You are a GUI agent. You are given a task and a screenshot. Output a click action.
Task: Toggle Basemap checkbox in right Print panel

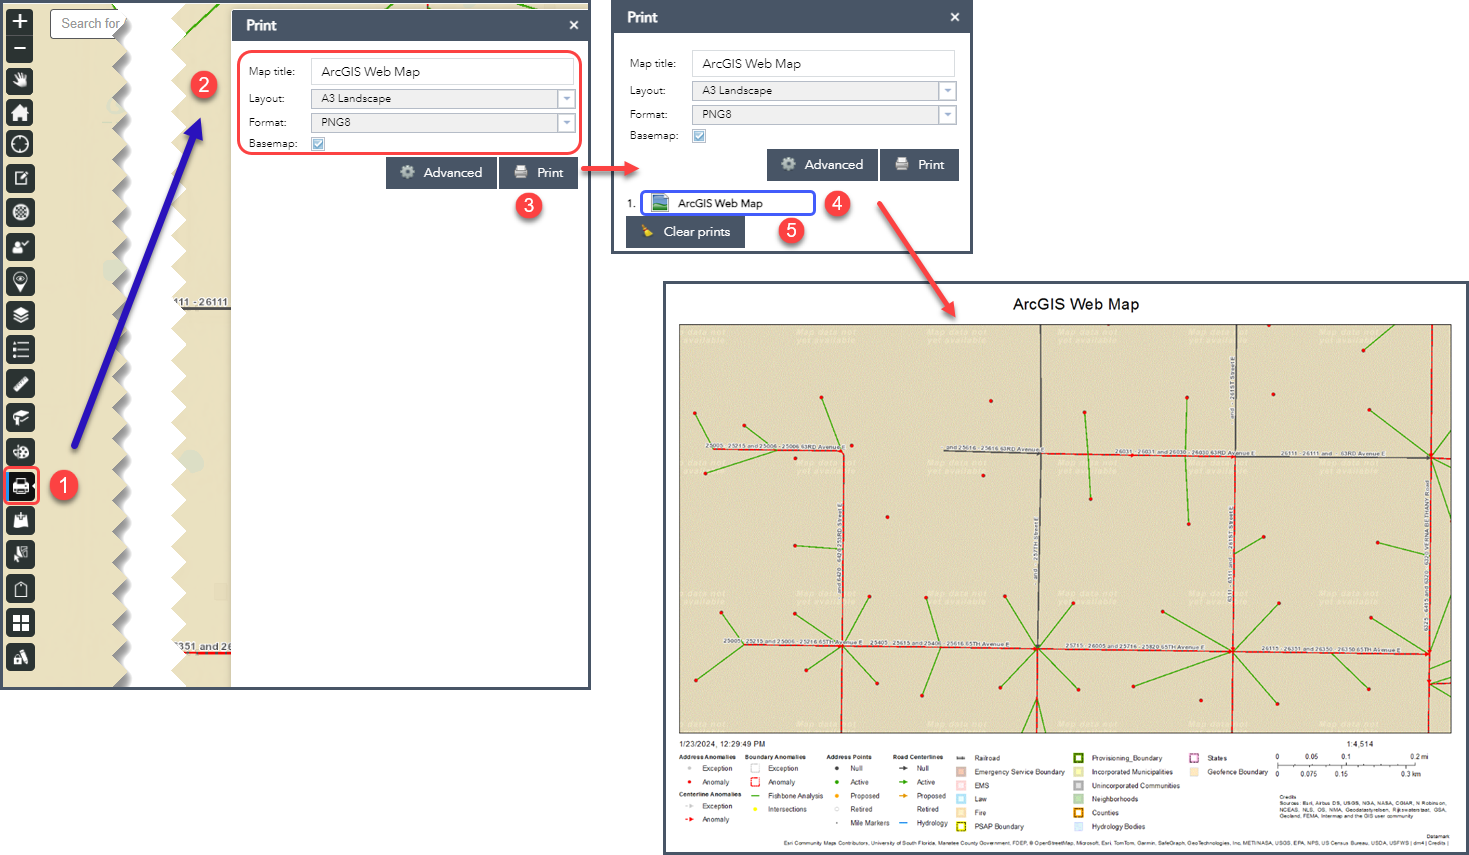699,136
